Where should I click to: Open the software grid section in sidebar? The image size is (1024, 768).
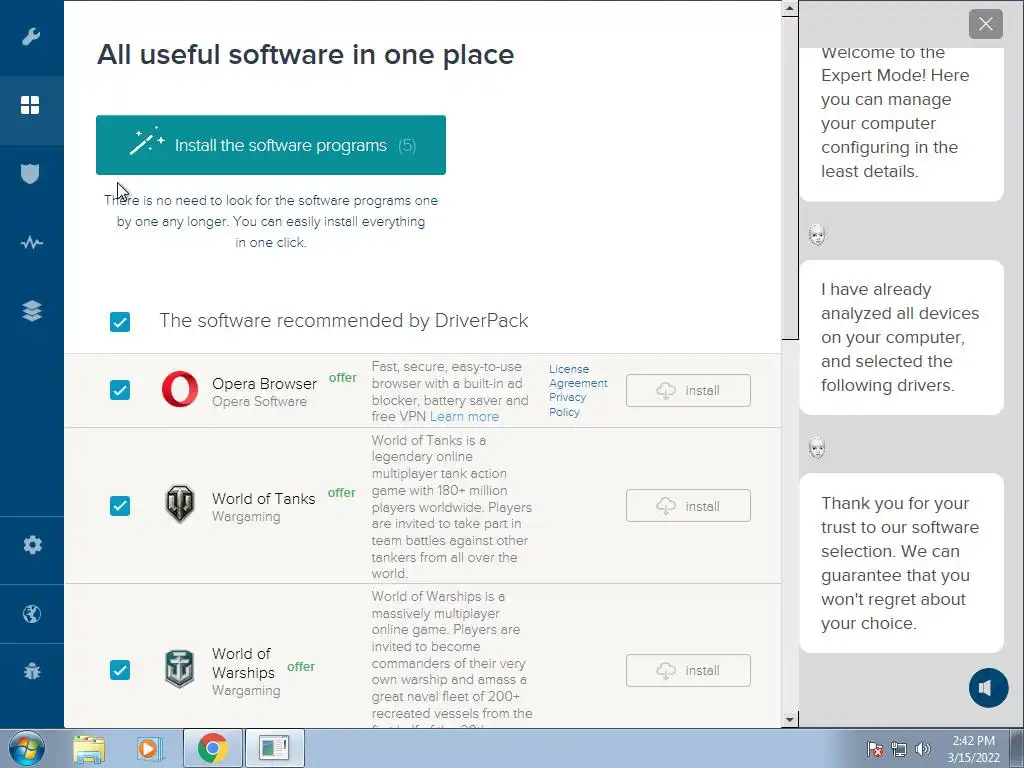point(31,105)
